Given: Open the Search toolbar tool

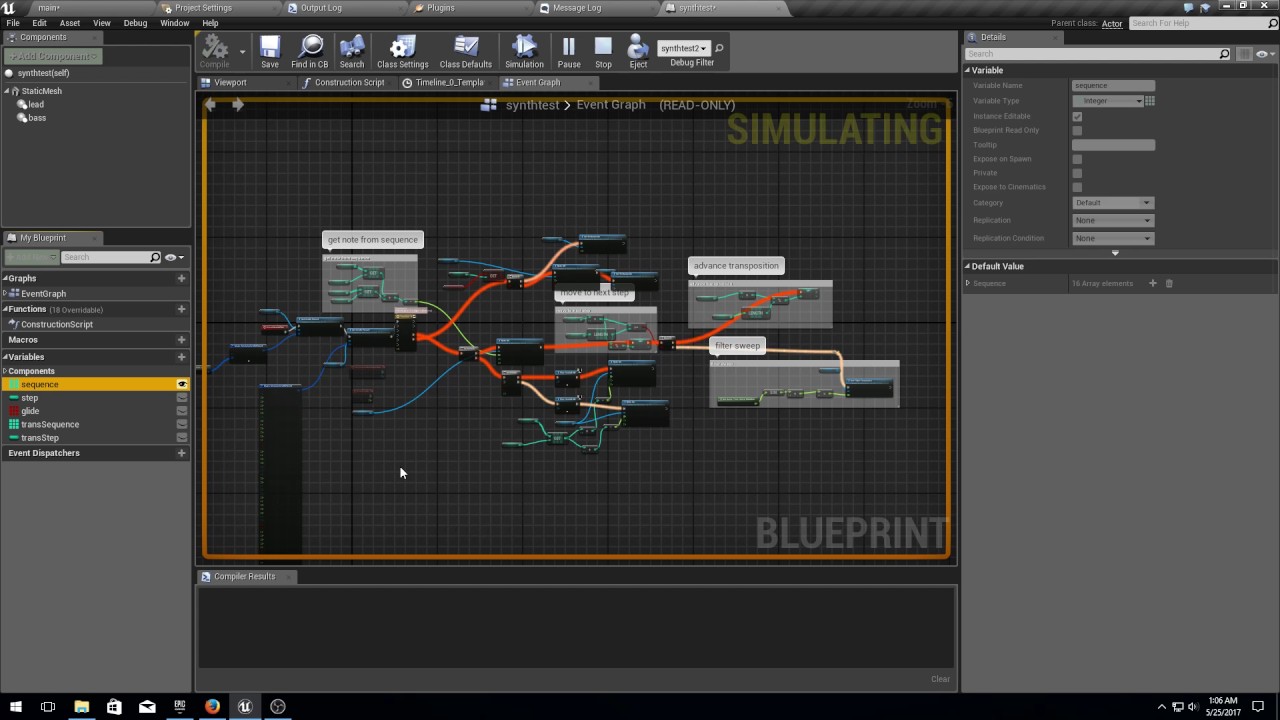Looking at the screenshot, I should (352, 52).
